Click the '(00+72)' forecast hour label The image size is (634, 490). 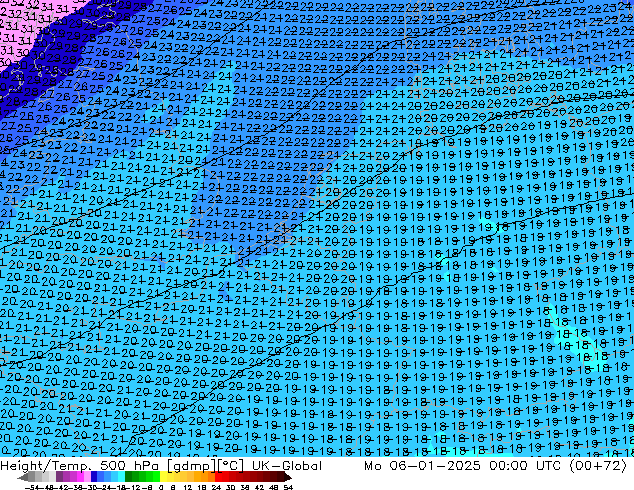tap(598, 466)
